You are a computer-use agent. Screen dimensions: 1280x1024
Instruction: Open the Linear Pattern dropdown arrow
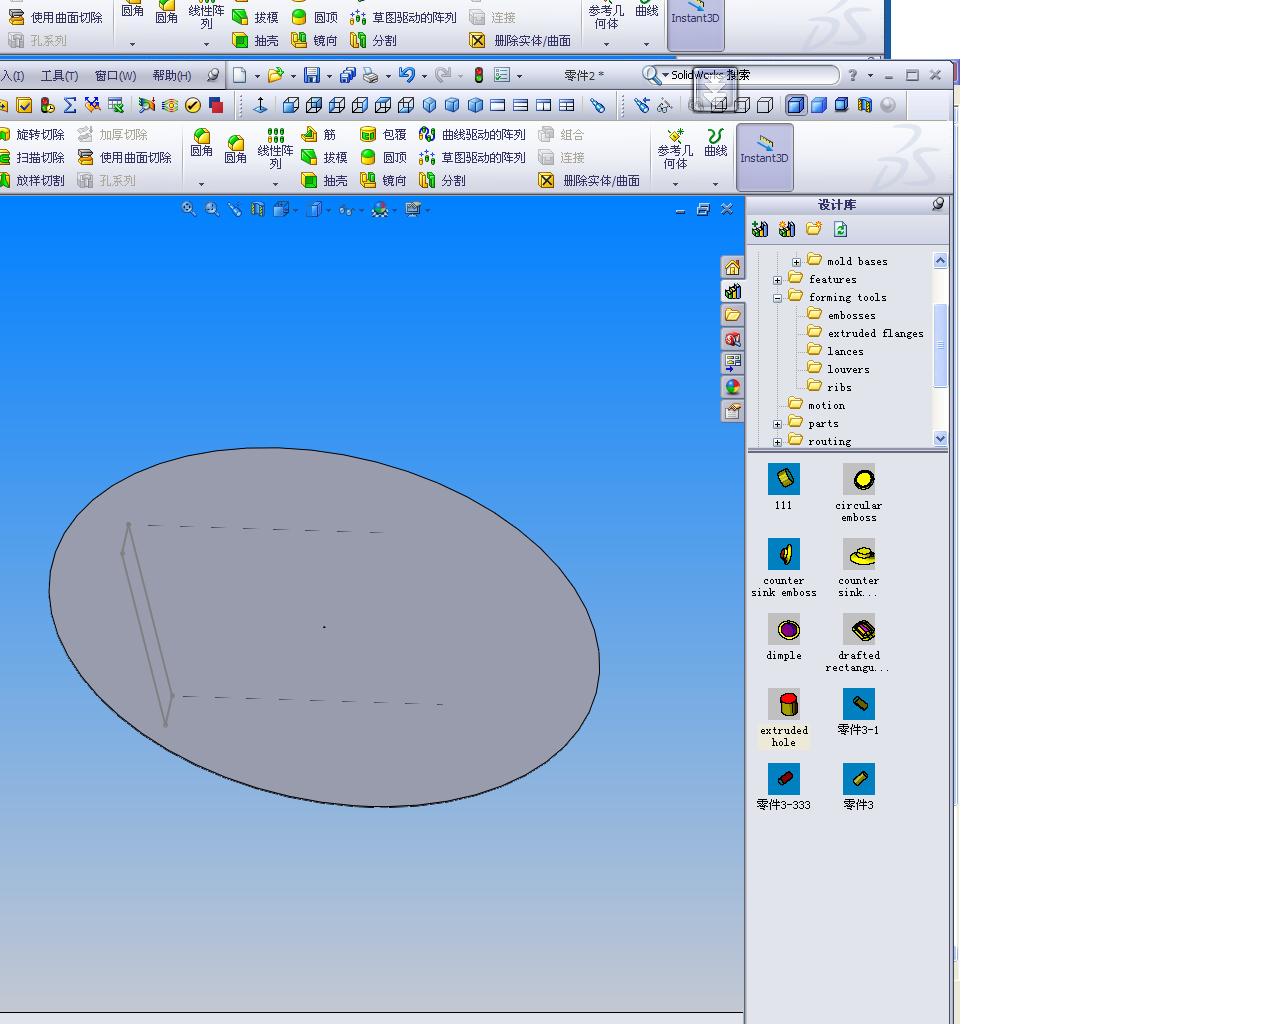pyautogui.click(x=275, y=184)
